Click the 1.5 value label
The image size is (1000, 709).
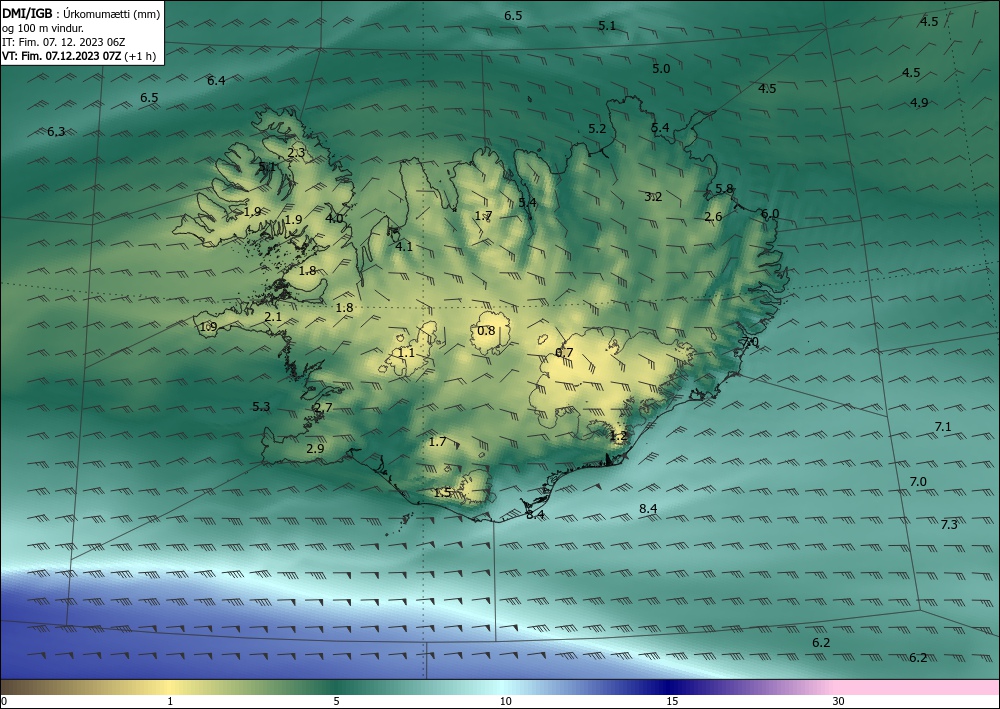click(x=442, y=492)
